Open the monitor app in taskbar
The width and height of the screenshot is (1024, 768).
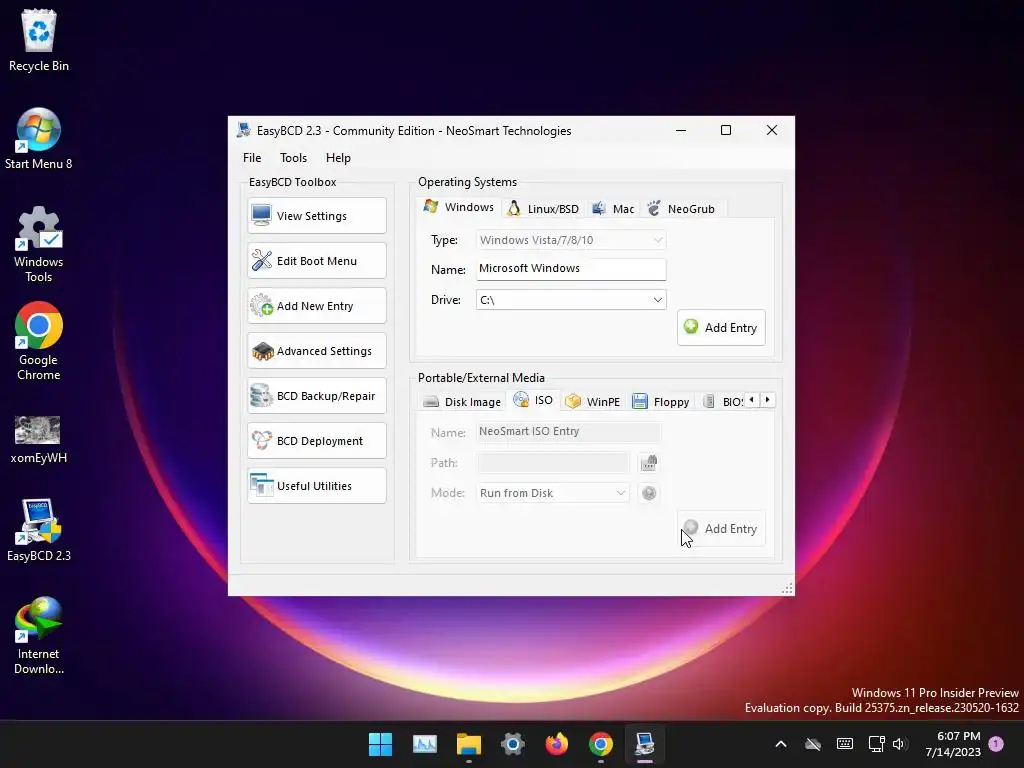click(424, 744)
